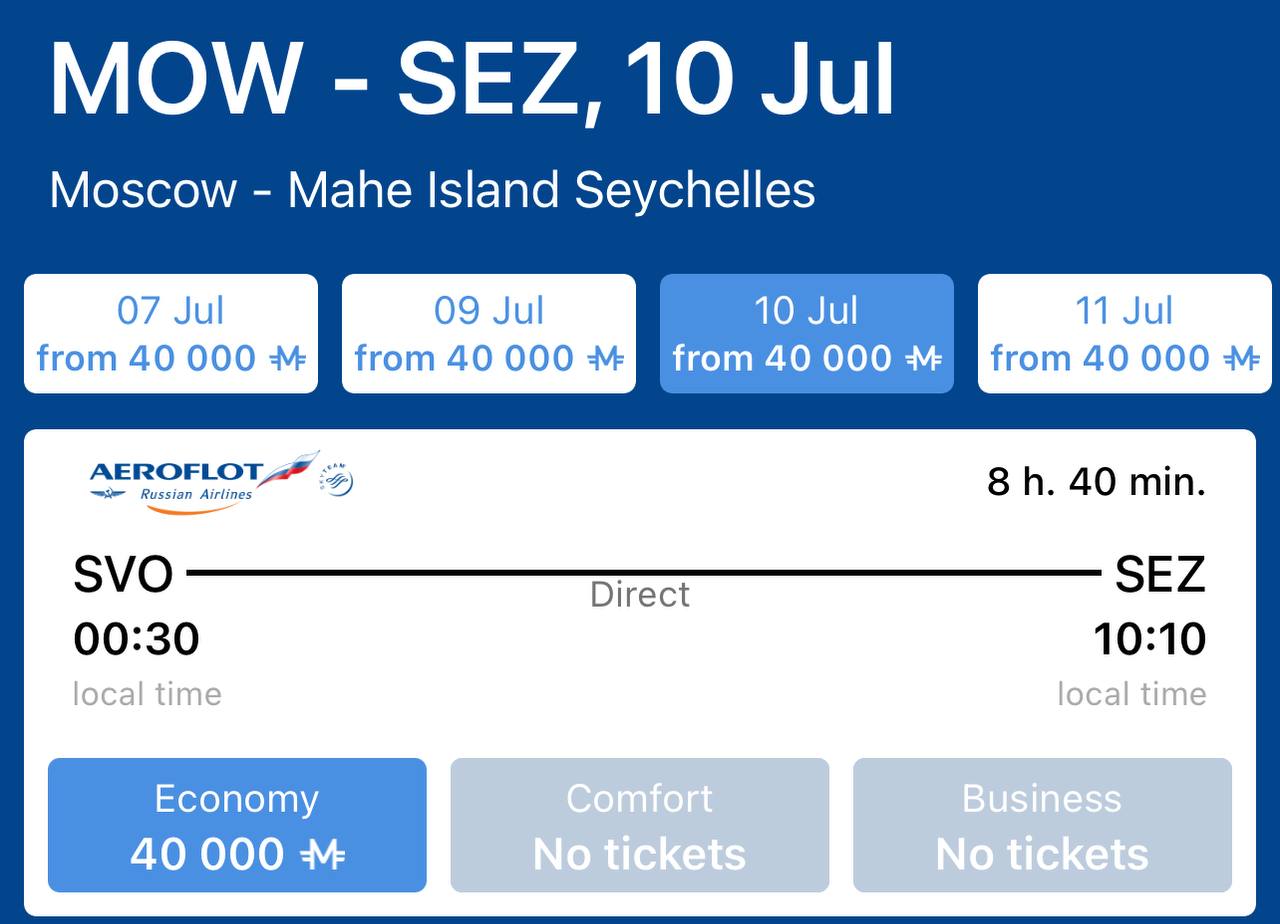Image resolution: width=1280 pixels, height=924 pixels.
Task: Click the SkyTeam alliance emblem
Action: point(337,481)
